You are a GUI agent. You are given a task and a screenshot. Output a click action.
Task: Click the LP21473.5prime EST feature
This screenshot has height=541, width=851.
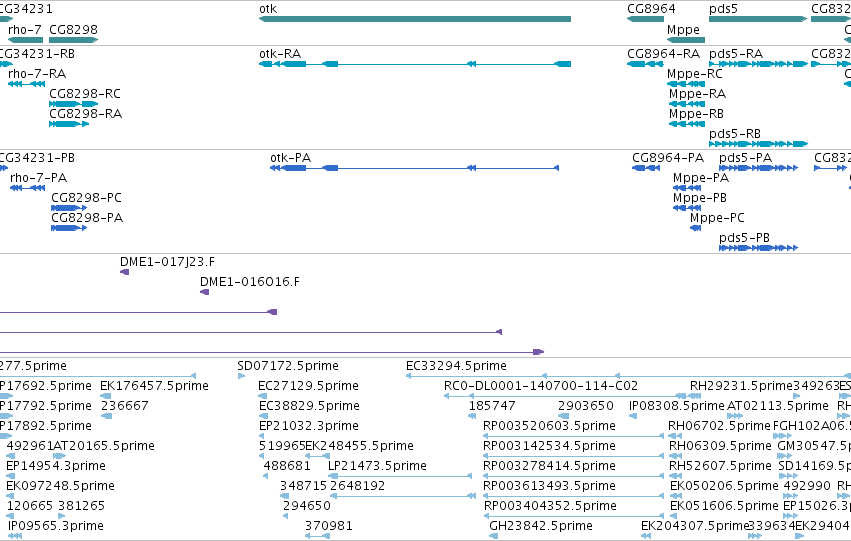[400, 476]
